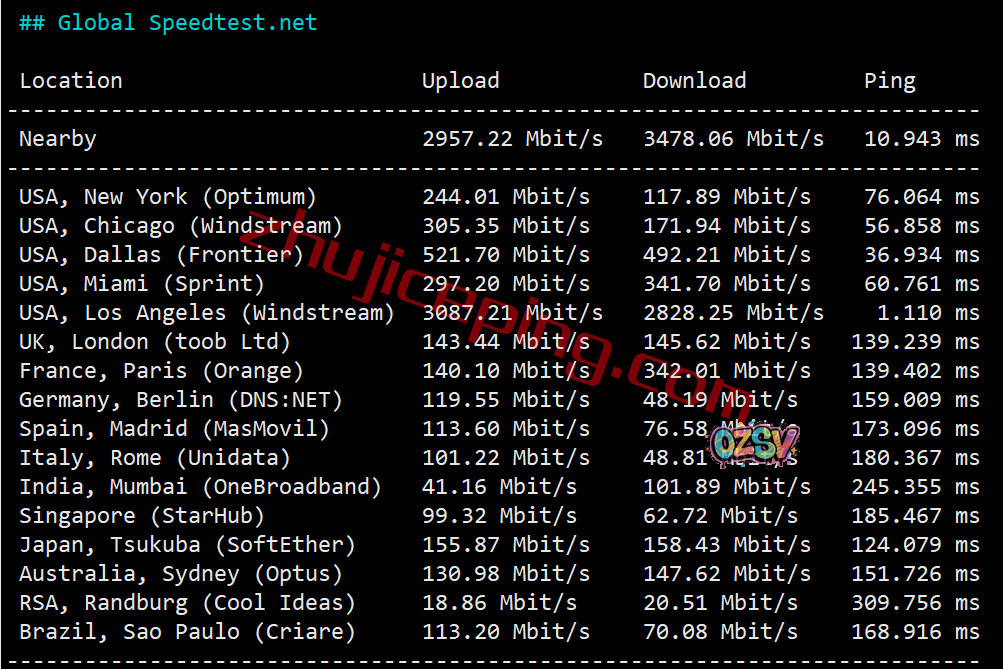Click the 309.756 ms ping value
Screen dimensions: 1003x669
[915, 602]
